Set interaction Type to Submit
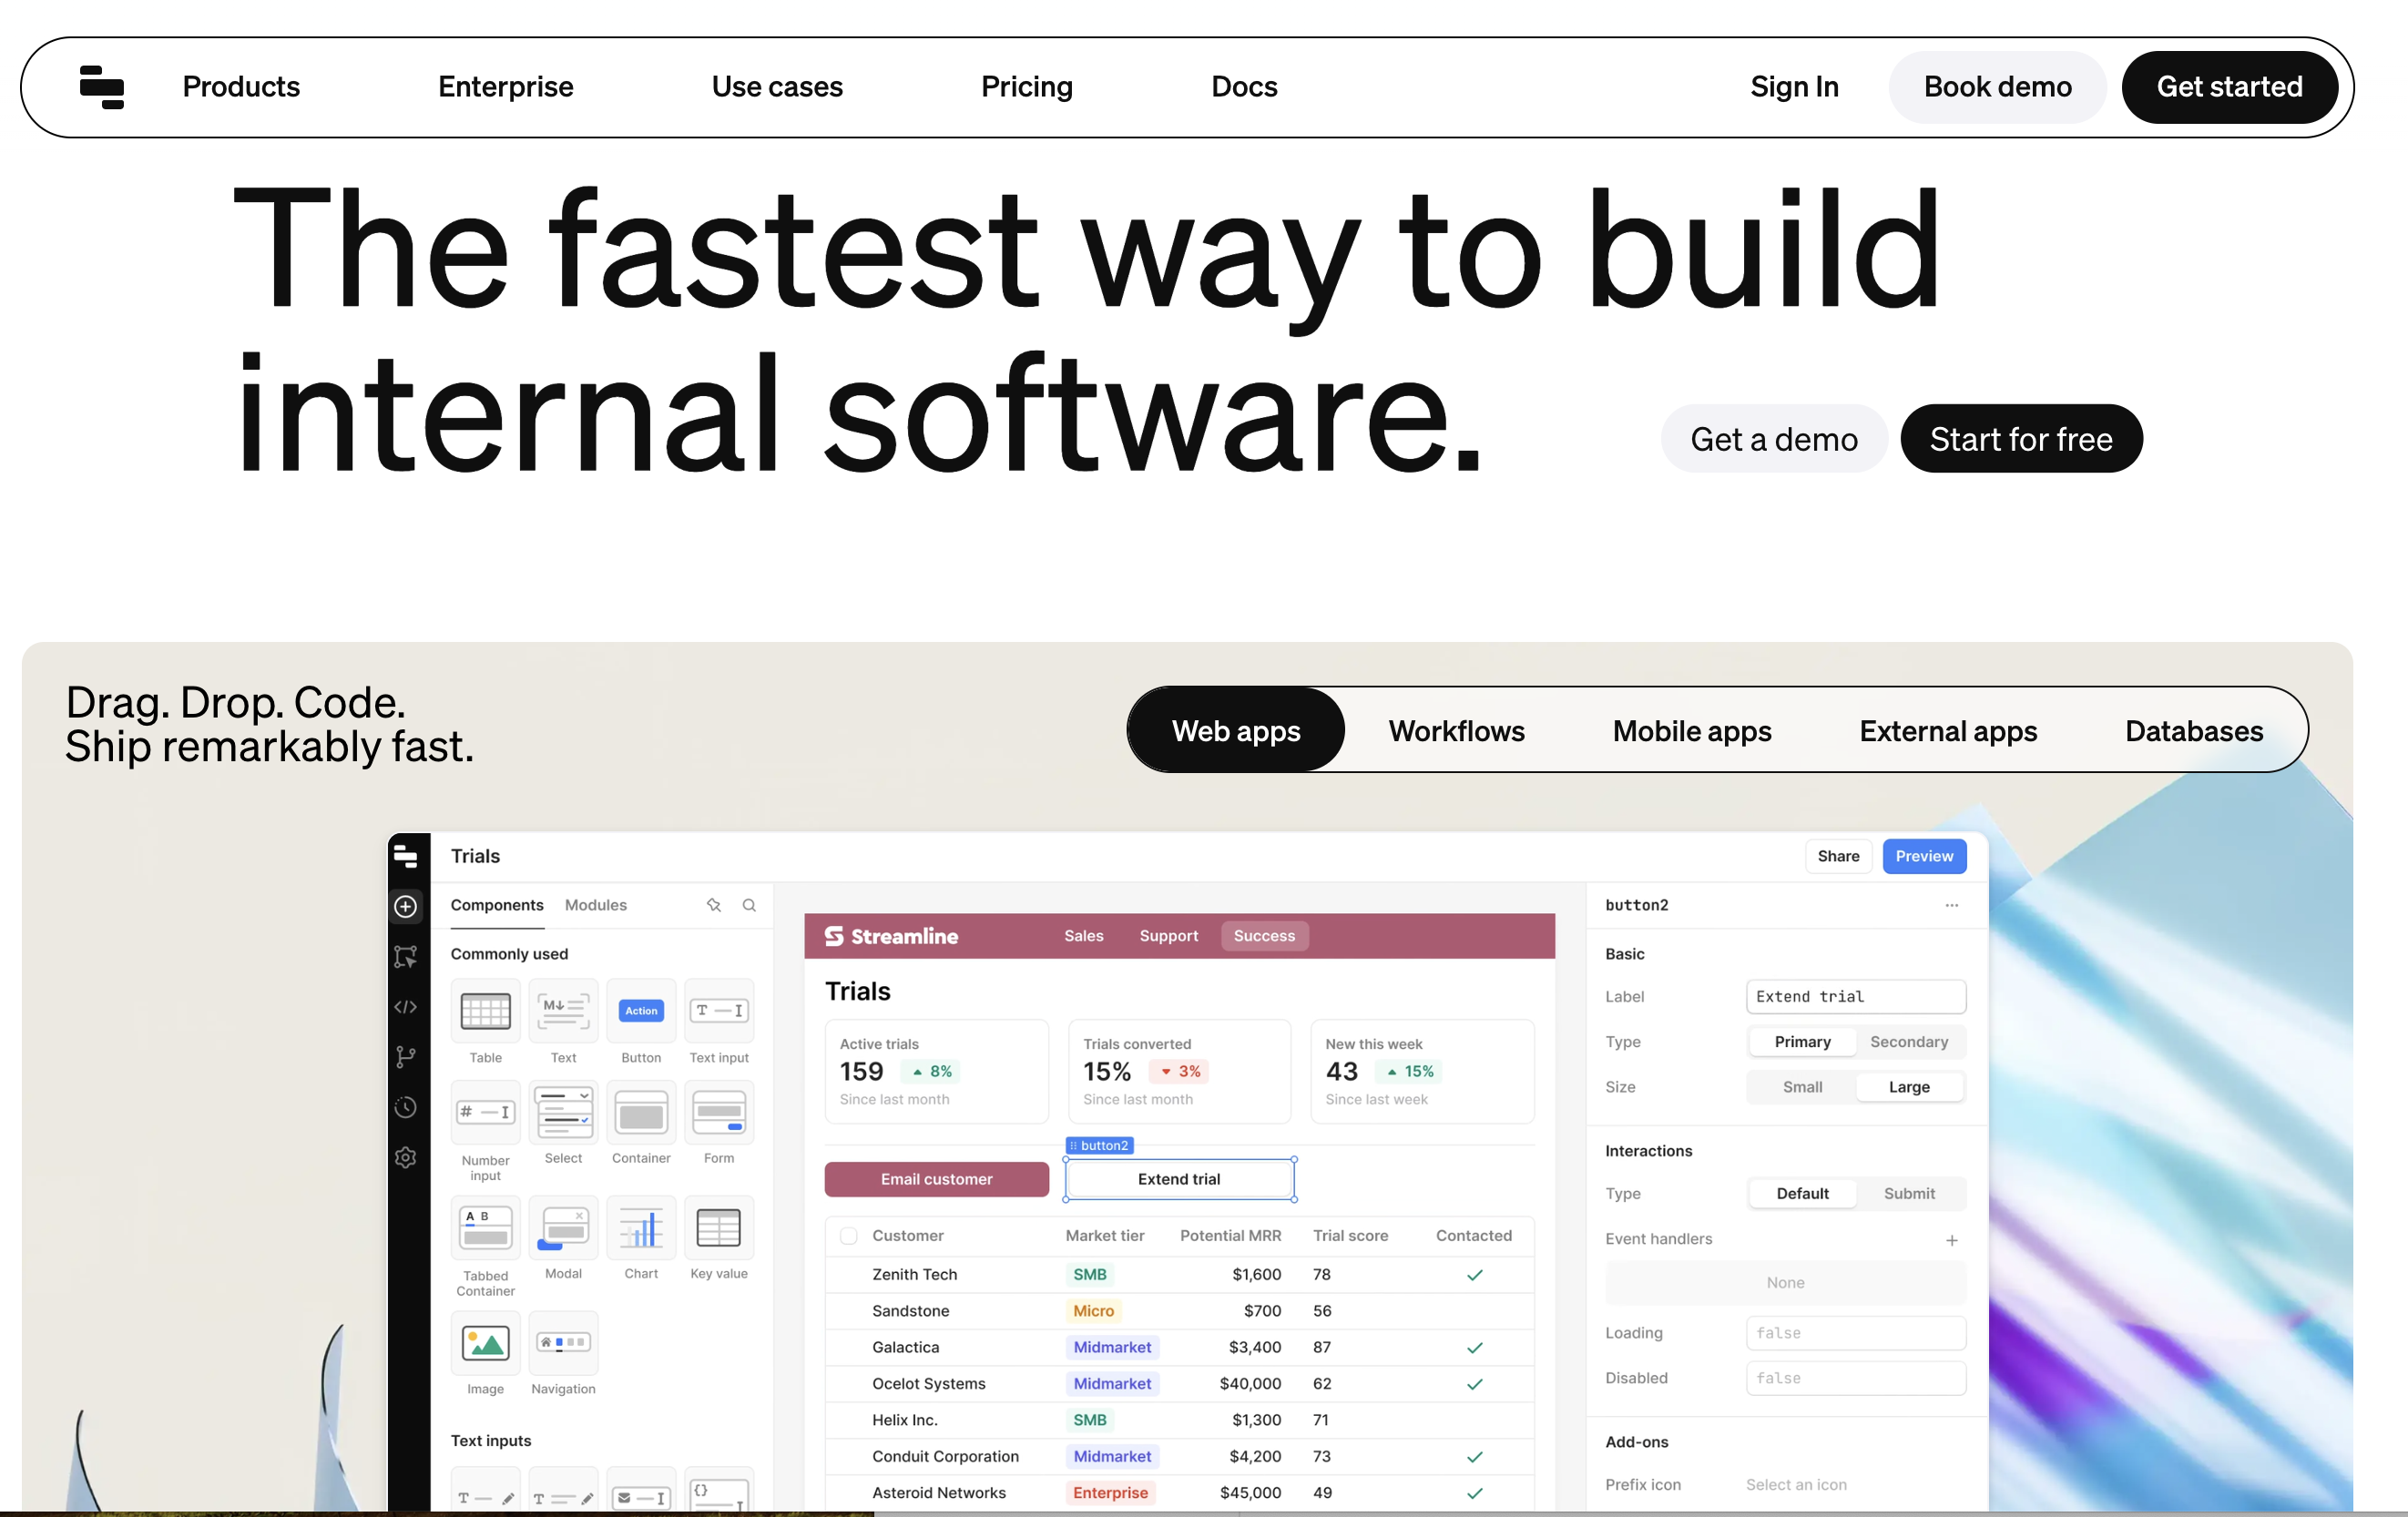The width and height of the screenshot is (2408, 1517). (x=1908, y=1193)
